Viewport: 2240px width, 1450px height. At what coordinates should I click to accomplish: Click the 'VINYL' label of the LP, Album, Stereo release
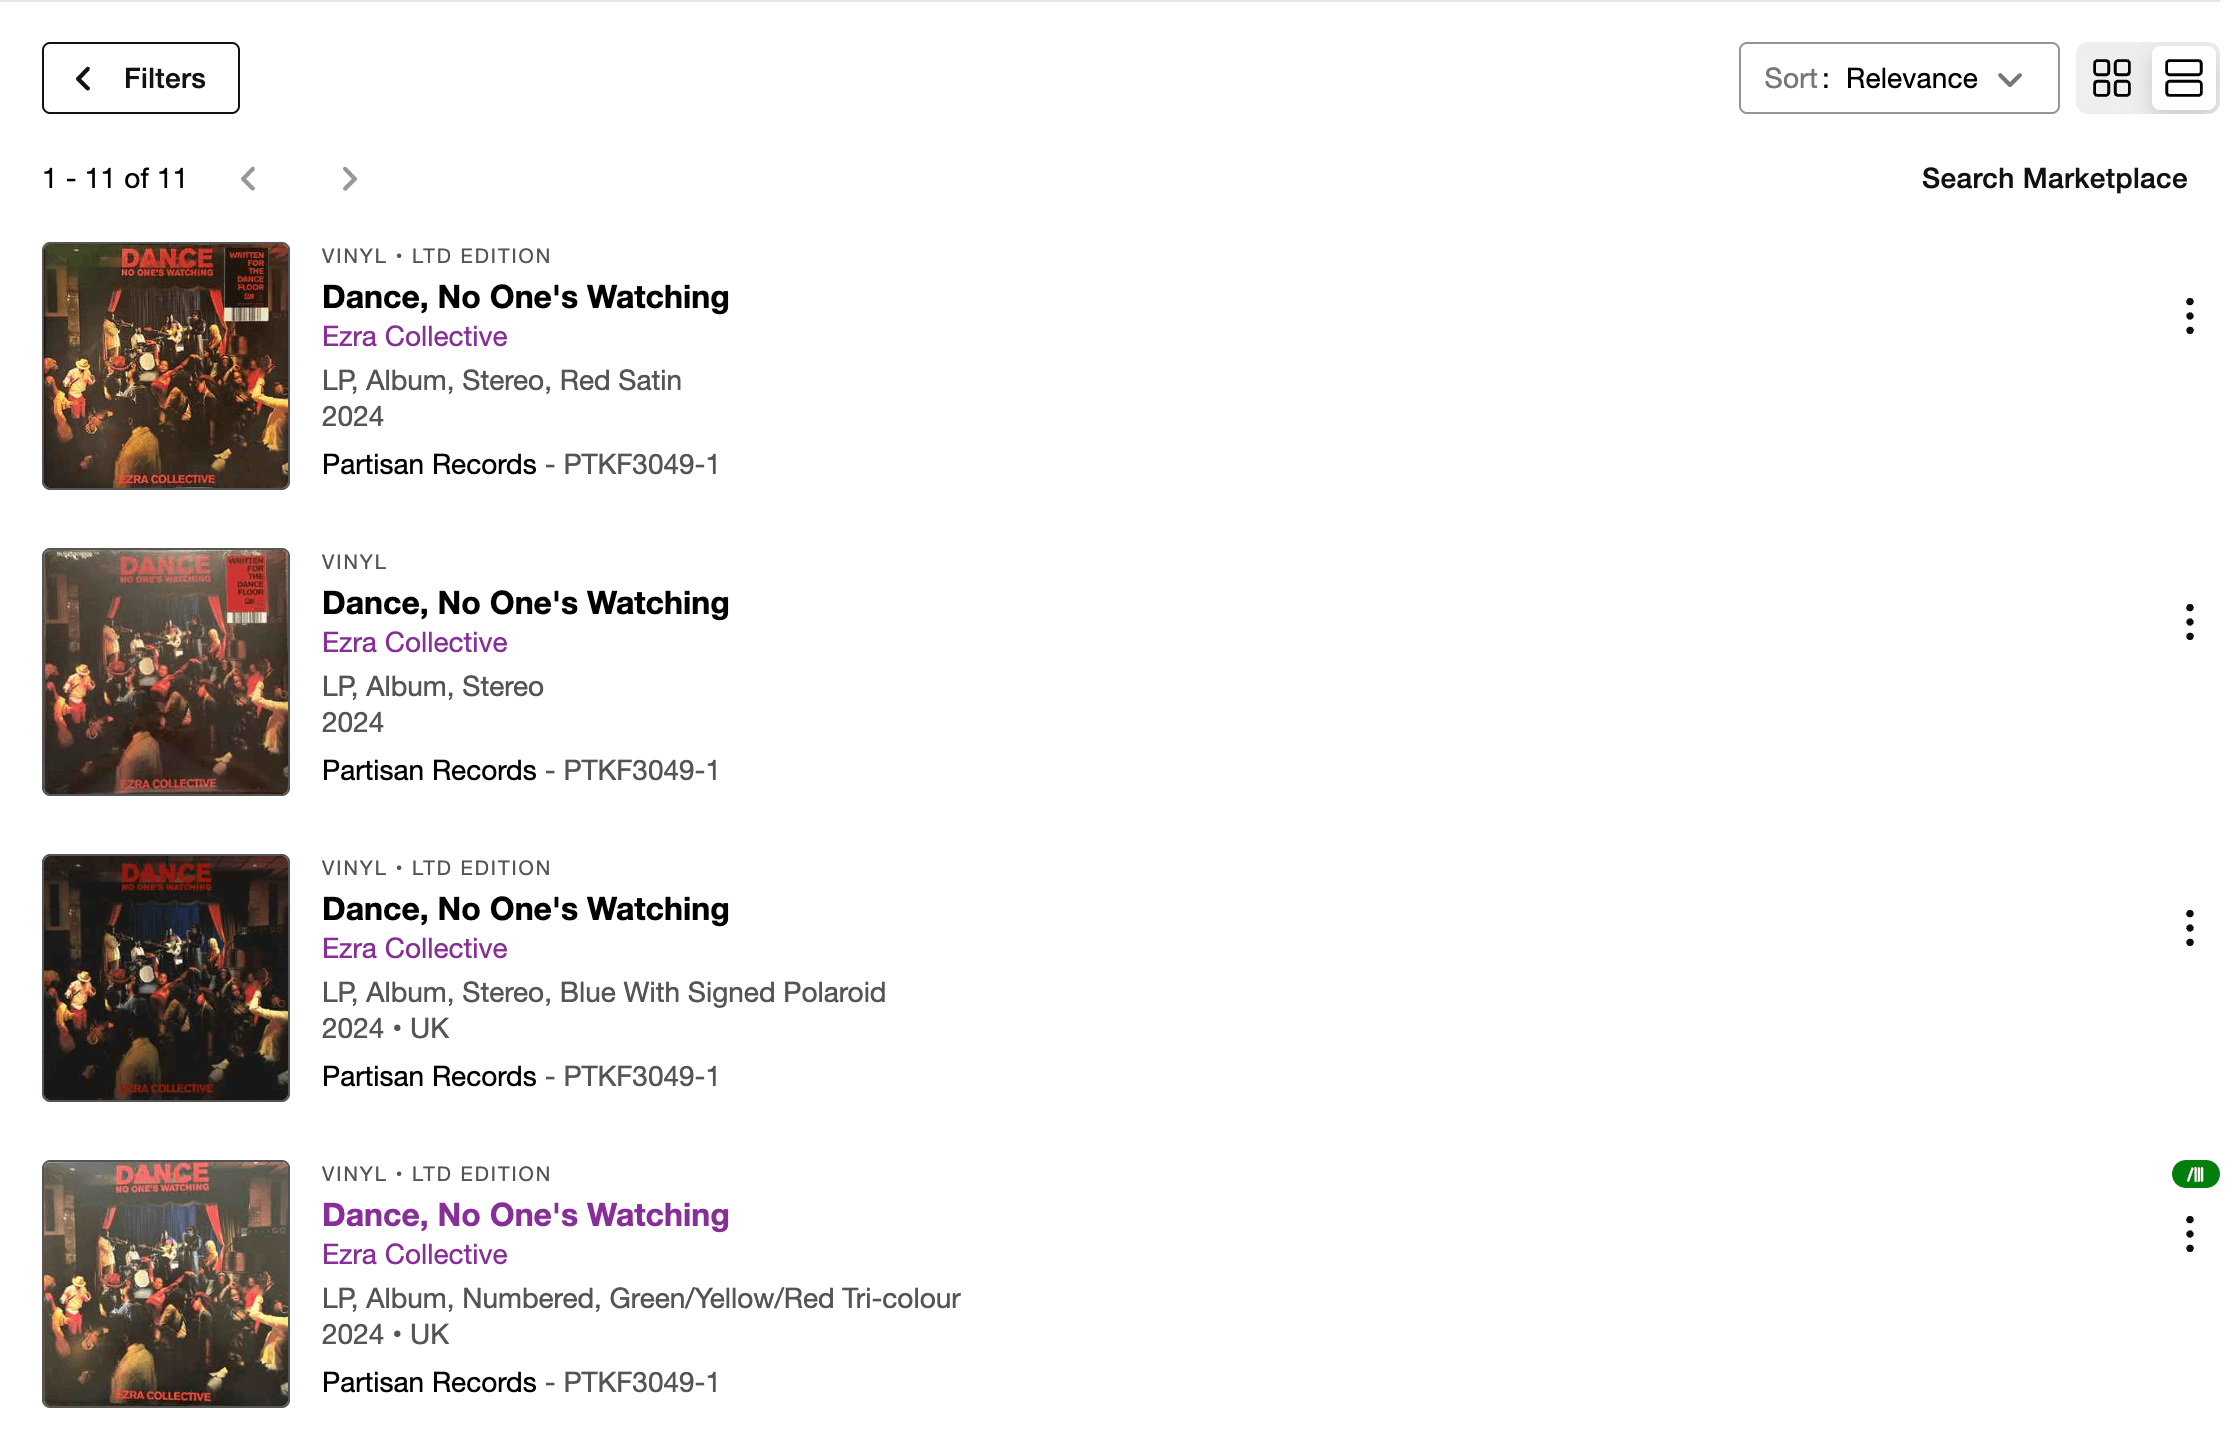click(x=354, y=562)
